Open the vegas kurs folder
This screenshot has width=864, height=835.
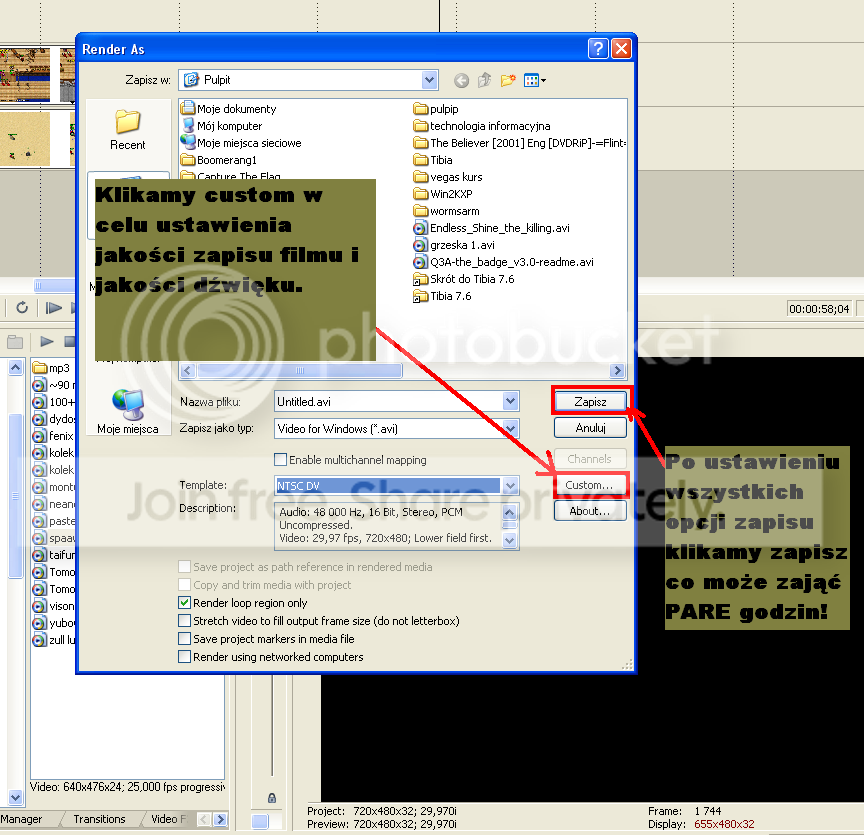448,177
